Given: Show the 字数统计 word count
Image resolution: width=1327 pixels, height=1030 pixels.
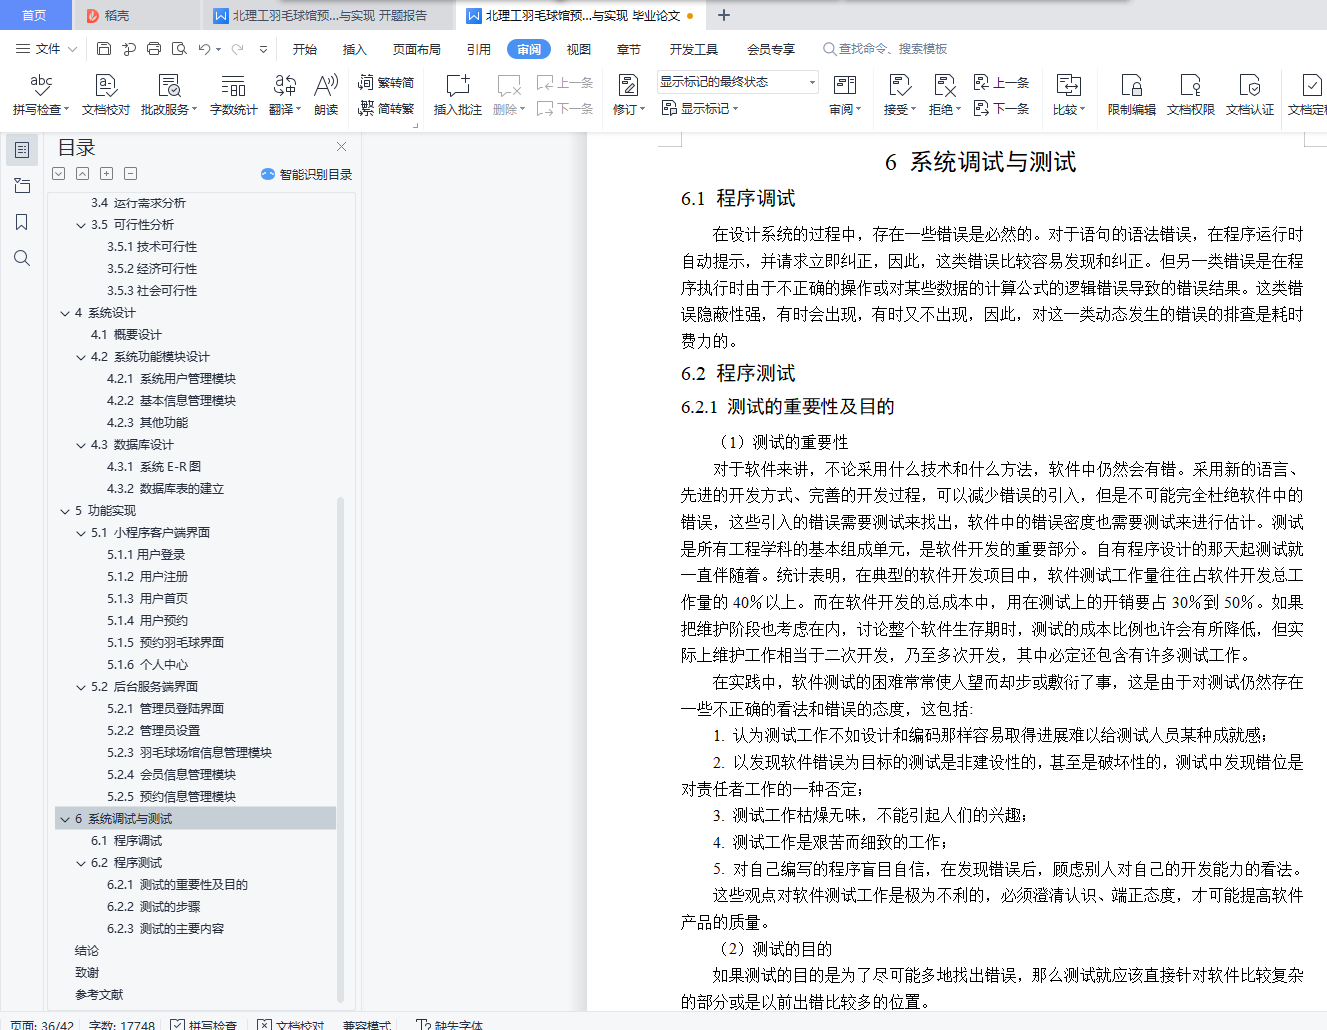Looking at the screenshot, I should click(233, 95).
